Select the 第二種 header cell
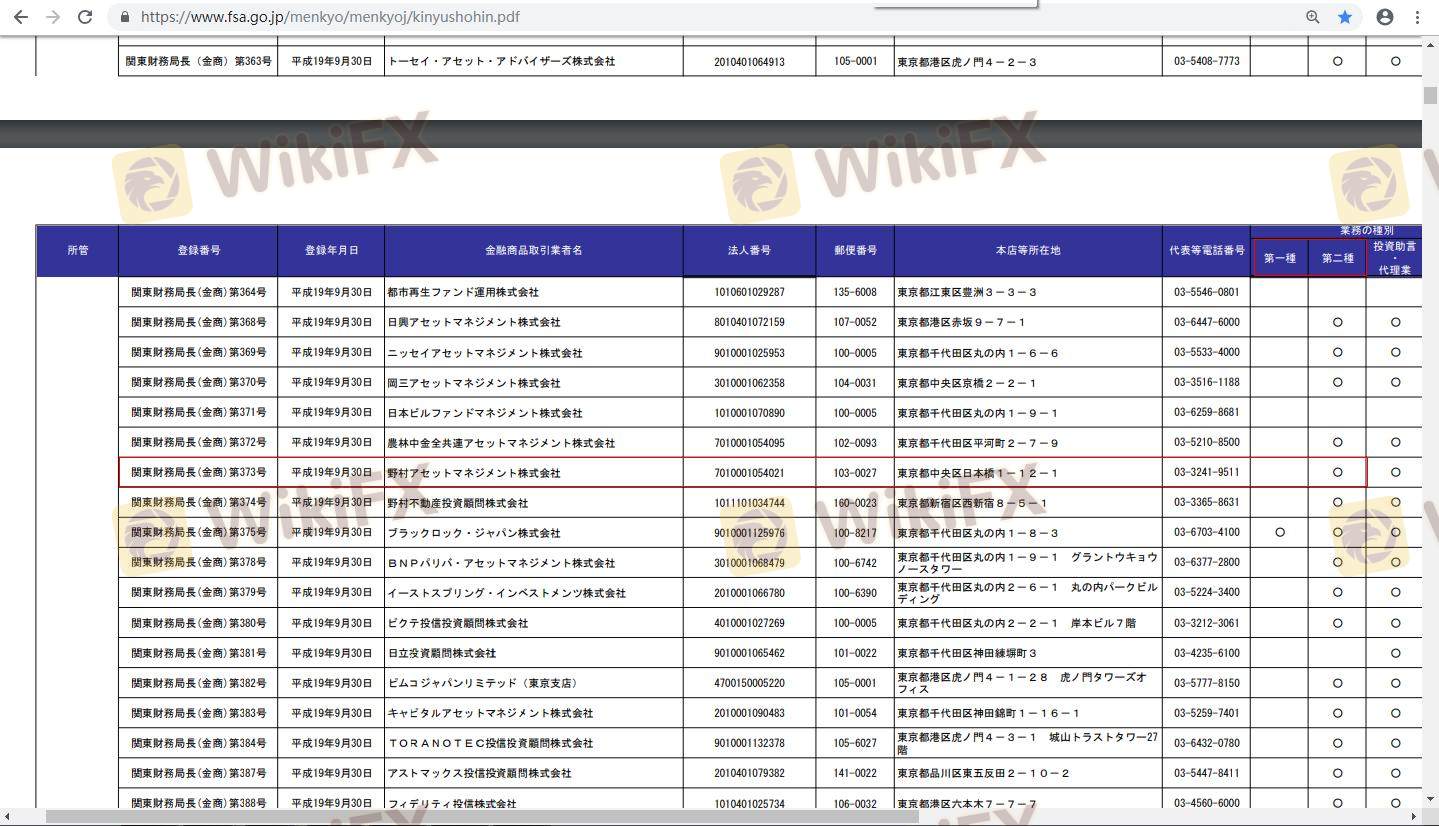The width and height of the screenshot is (1439, 826). pos(1337,258)
